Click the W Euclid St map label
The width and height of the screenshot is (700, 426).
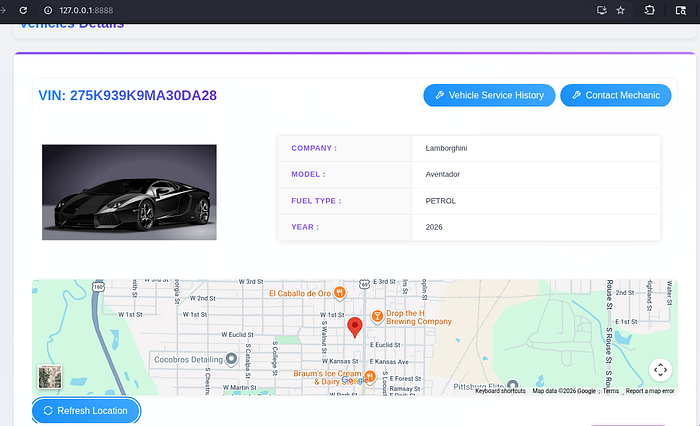coord(238,334)
